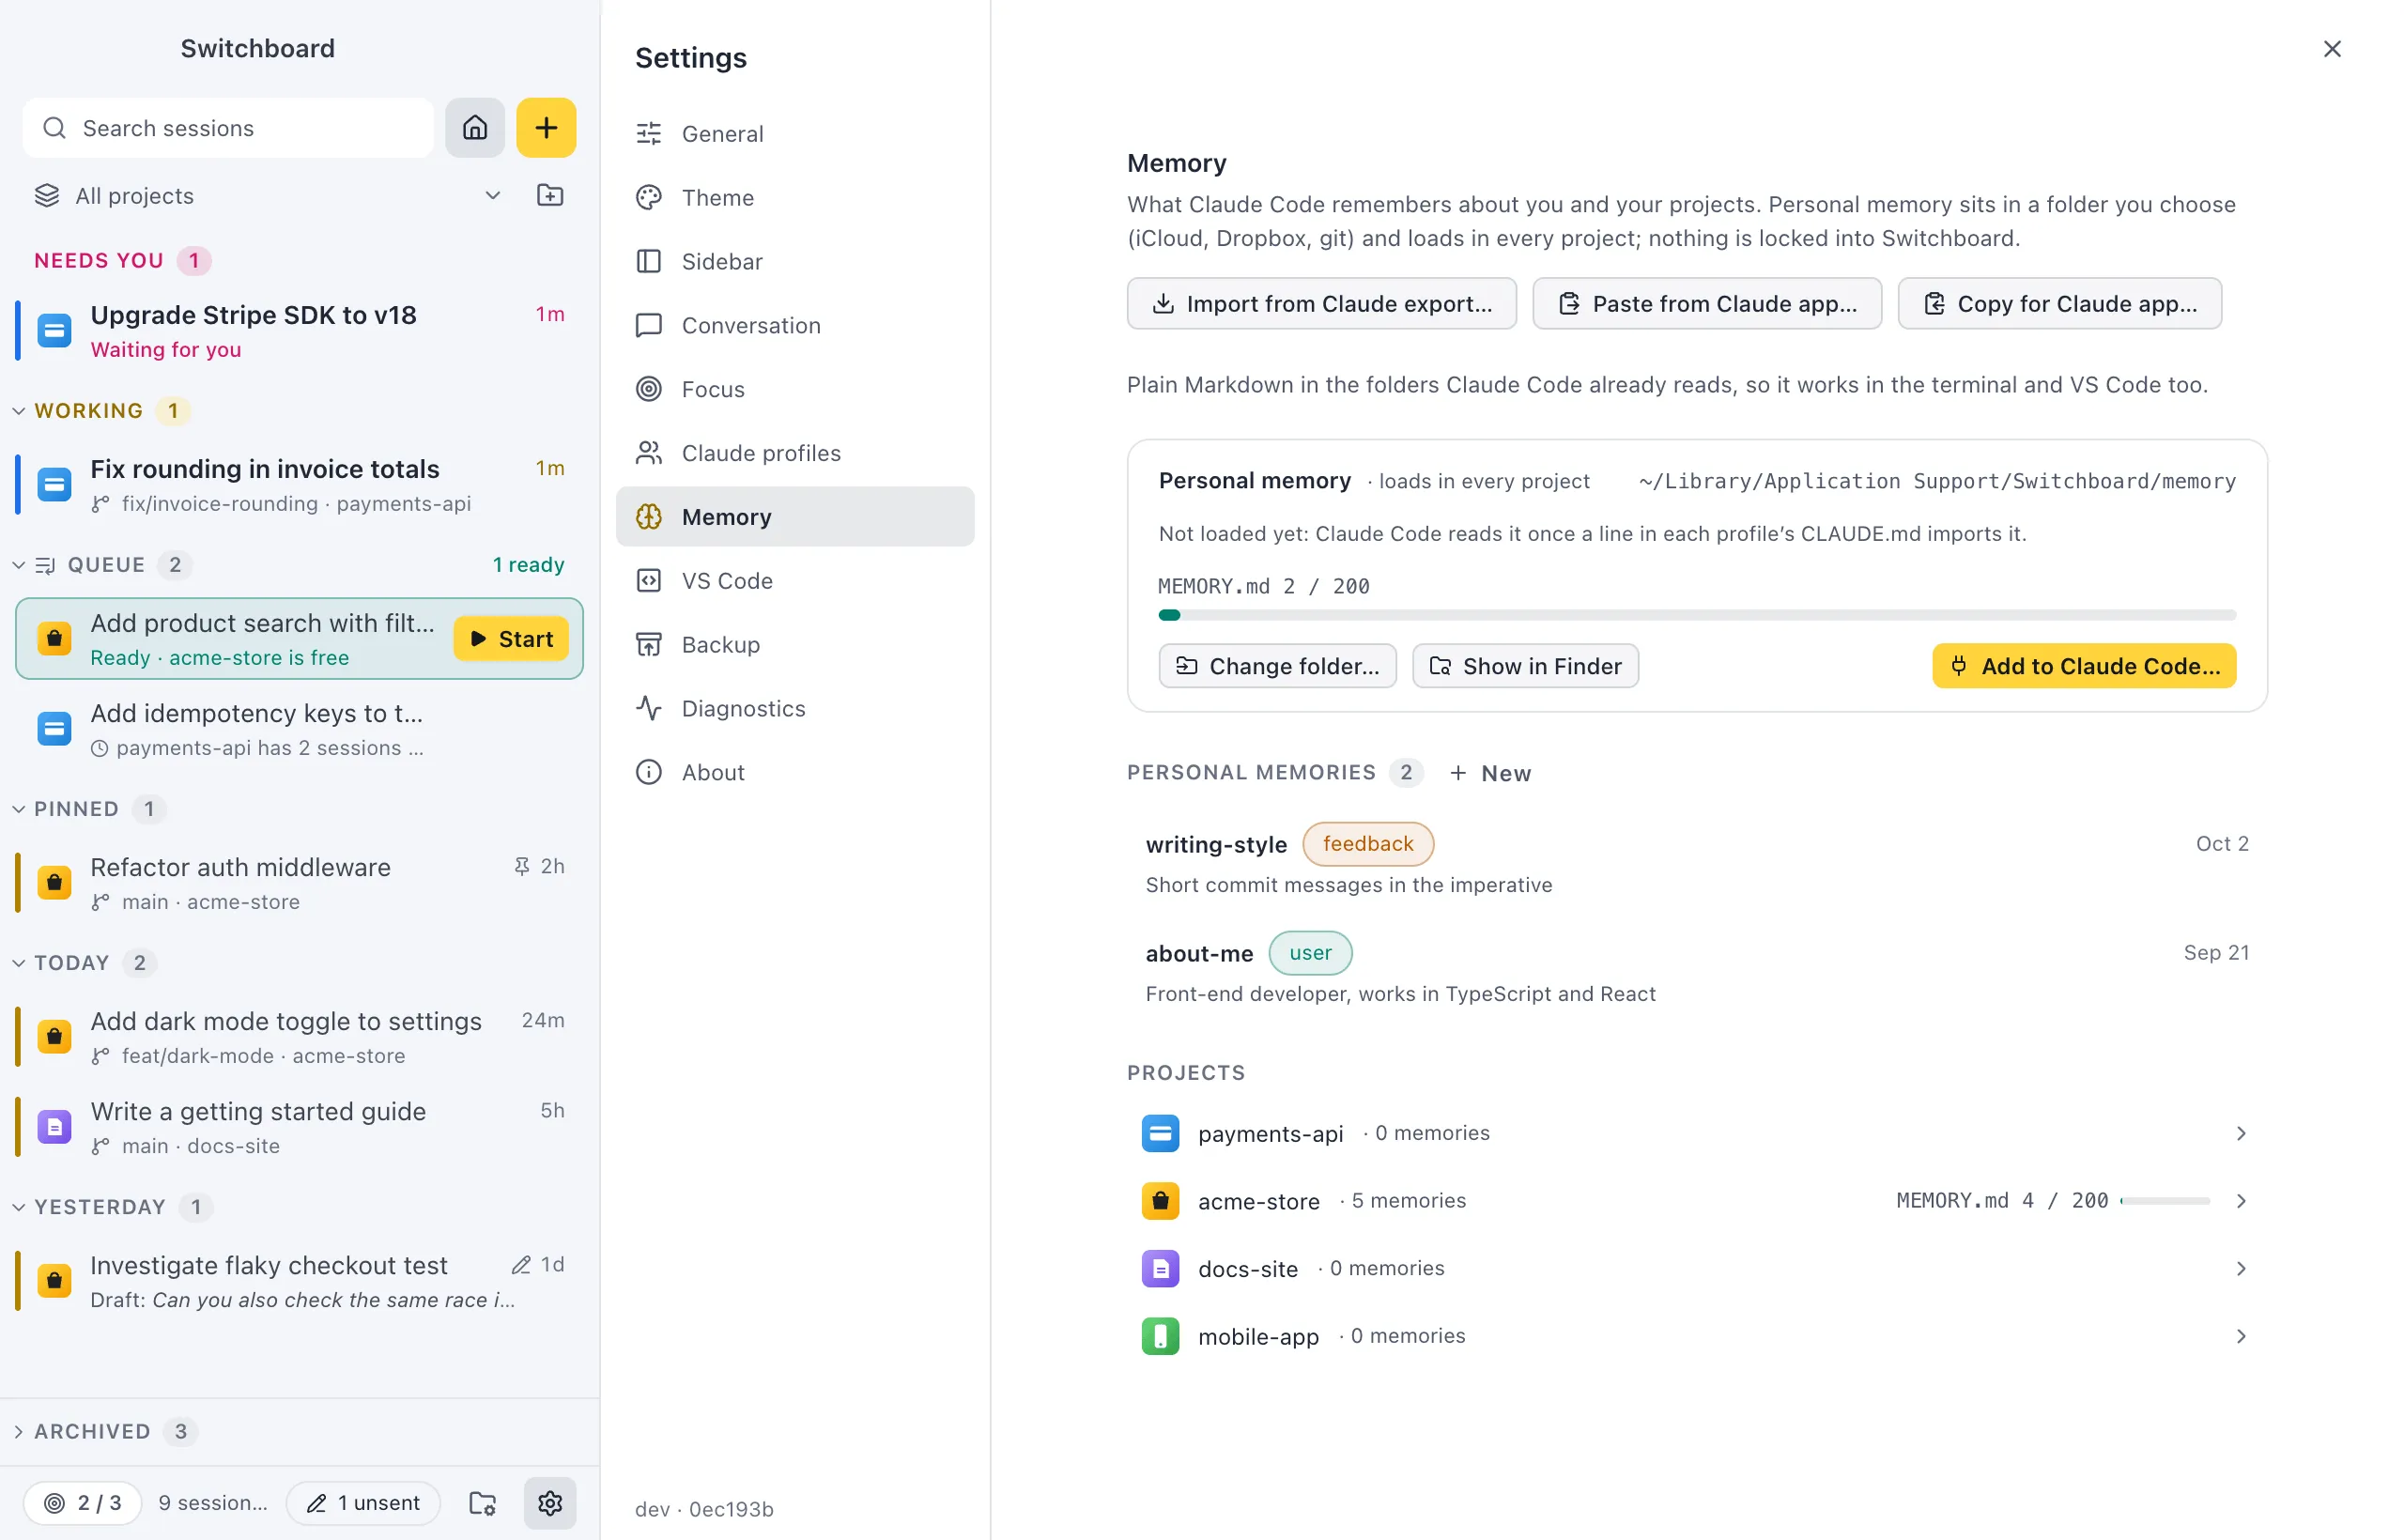
Task: Close the Settings panel with the X
Action: 2332,49
